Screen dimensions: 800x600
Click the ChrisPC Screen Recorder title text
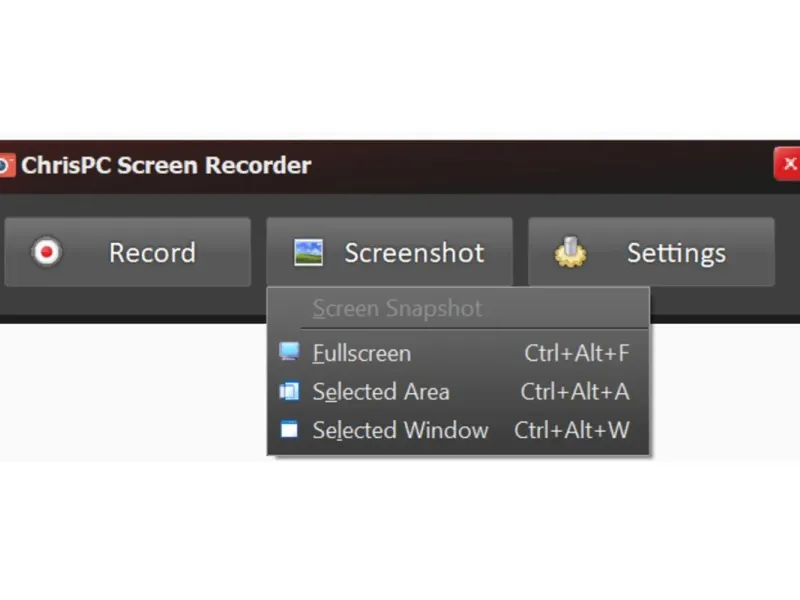[x=166, y=165]
